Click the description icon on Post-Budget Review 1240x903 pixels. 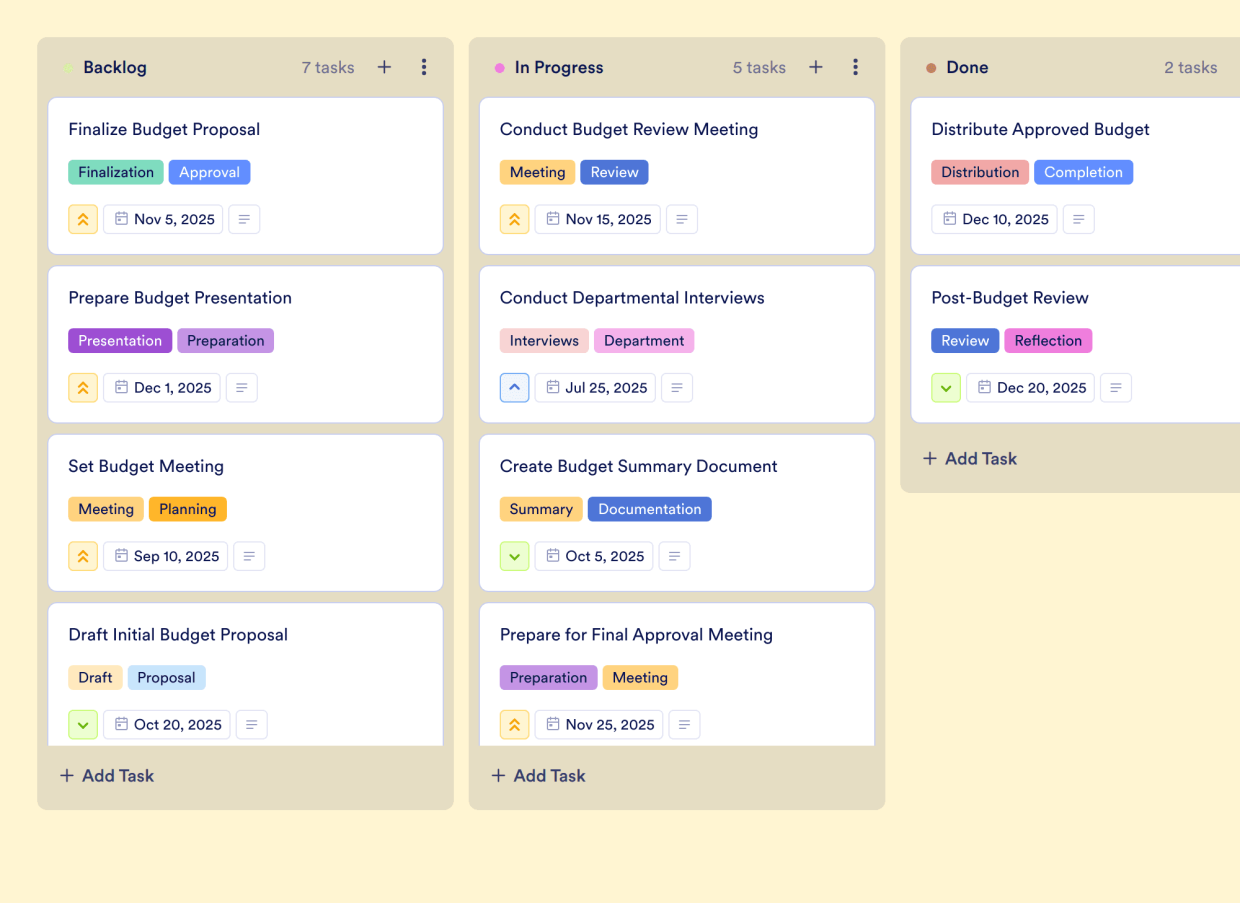coord(1116,387)
